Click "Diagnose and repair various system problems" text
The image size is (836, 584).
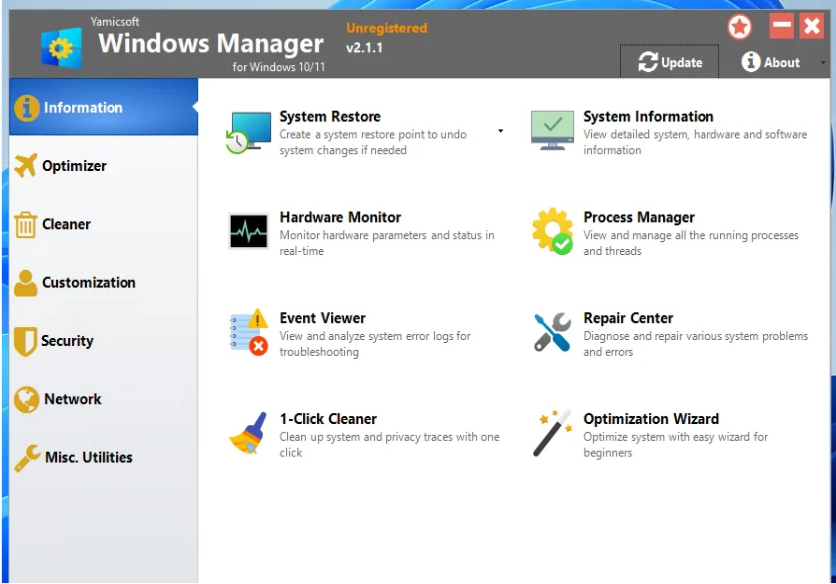click(696, 343)
